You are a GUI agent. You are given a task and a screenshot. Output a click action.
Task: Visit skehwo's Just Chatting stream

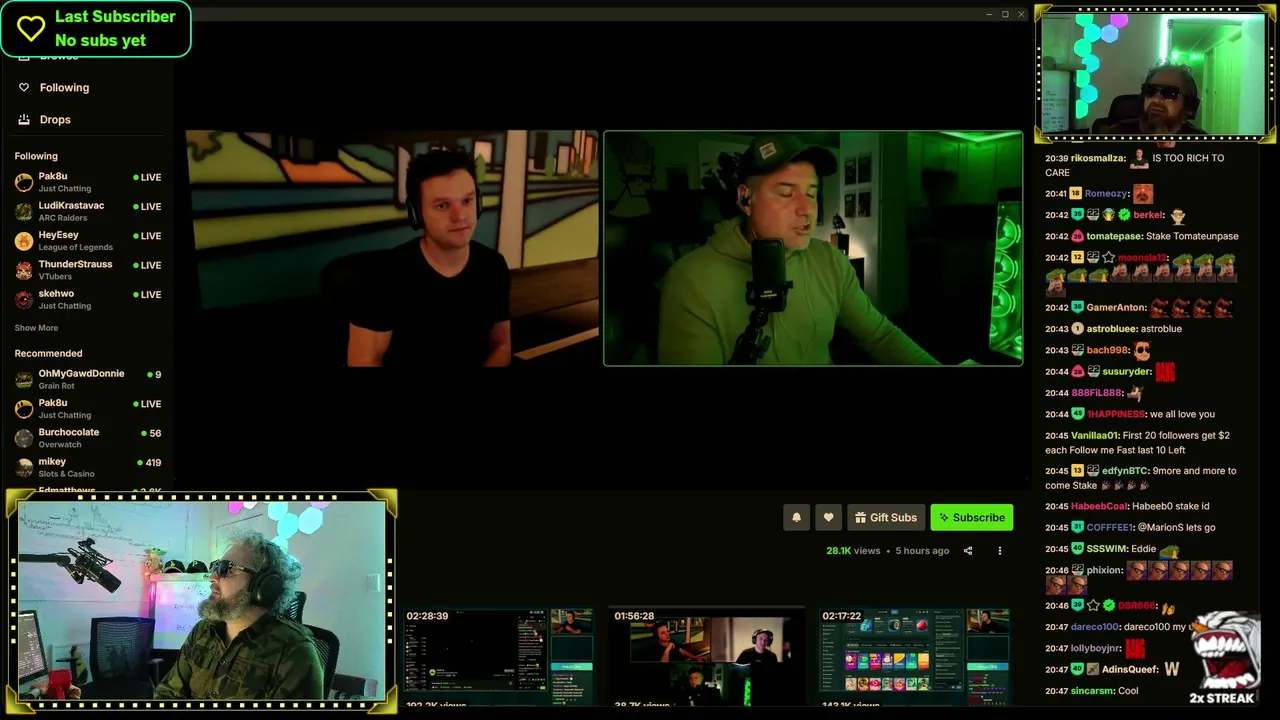88,299
